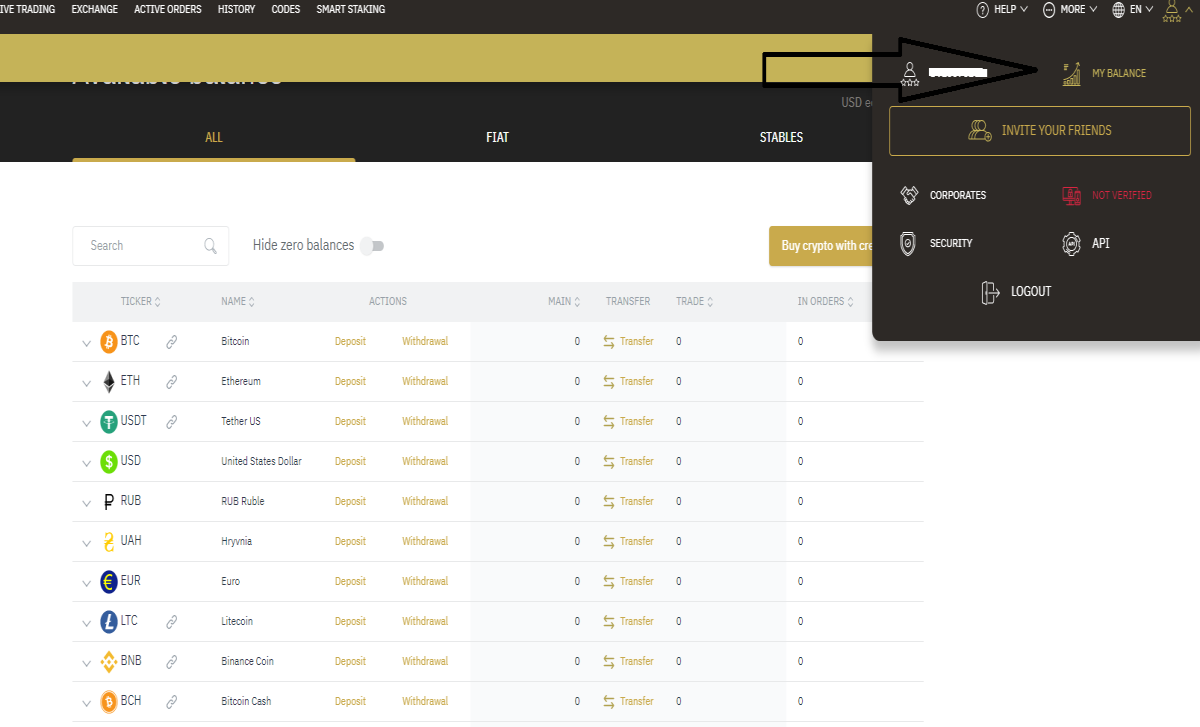1200x727 pixels.
Task: Click the Corporates menu text
Action: pyautogui.click(x=958, y=196)
